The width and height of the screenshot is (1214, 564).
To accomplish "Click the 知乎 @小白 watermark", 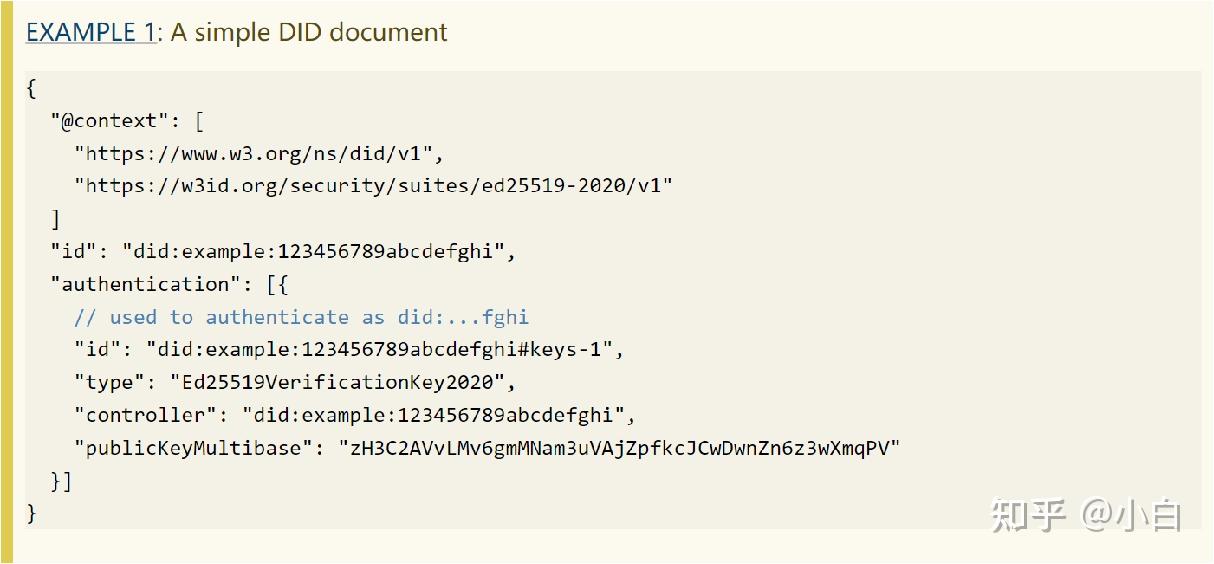I will (x=1087, y=514).
